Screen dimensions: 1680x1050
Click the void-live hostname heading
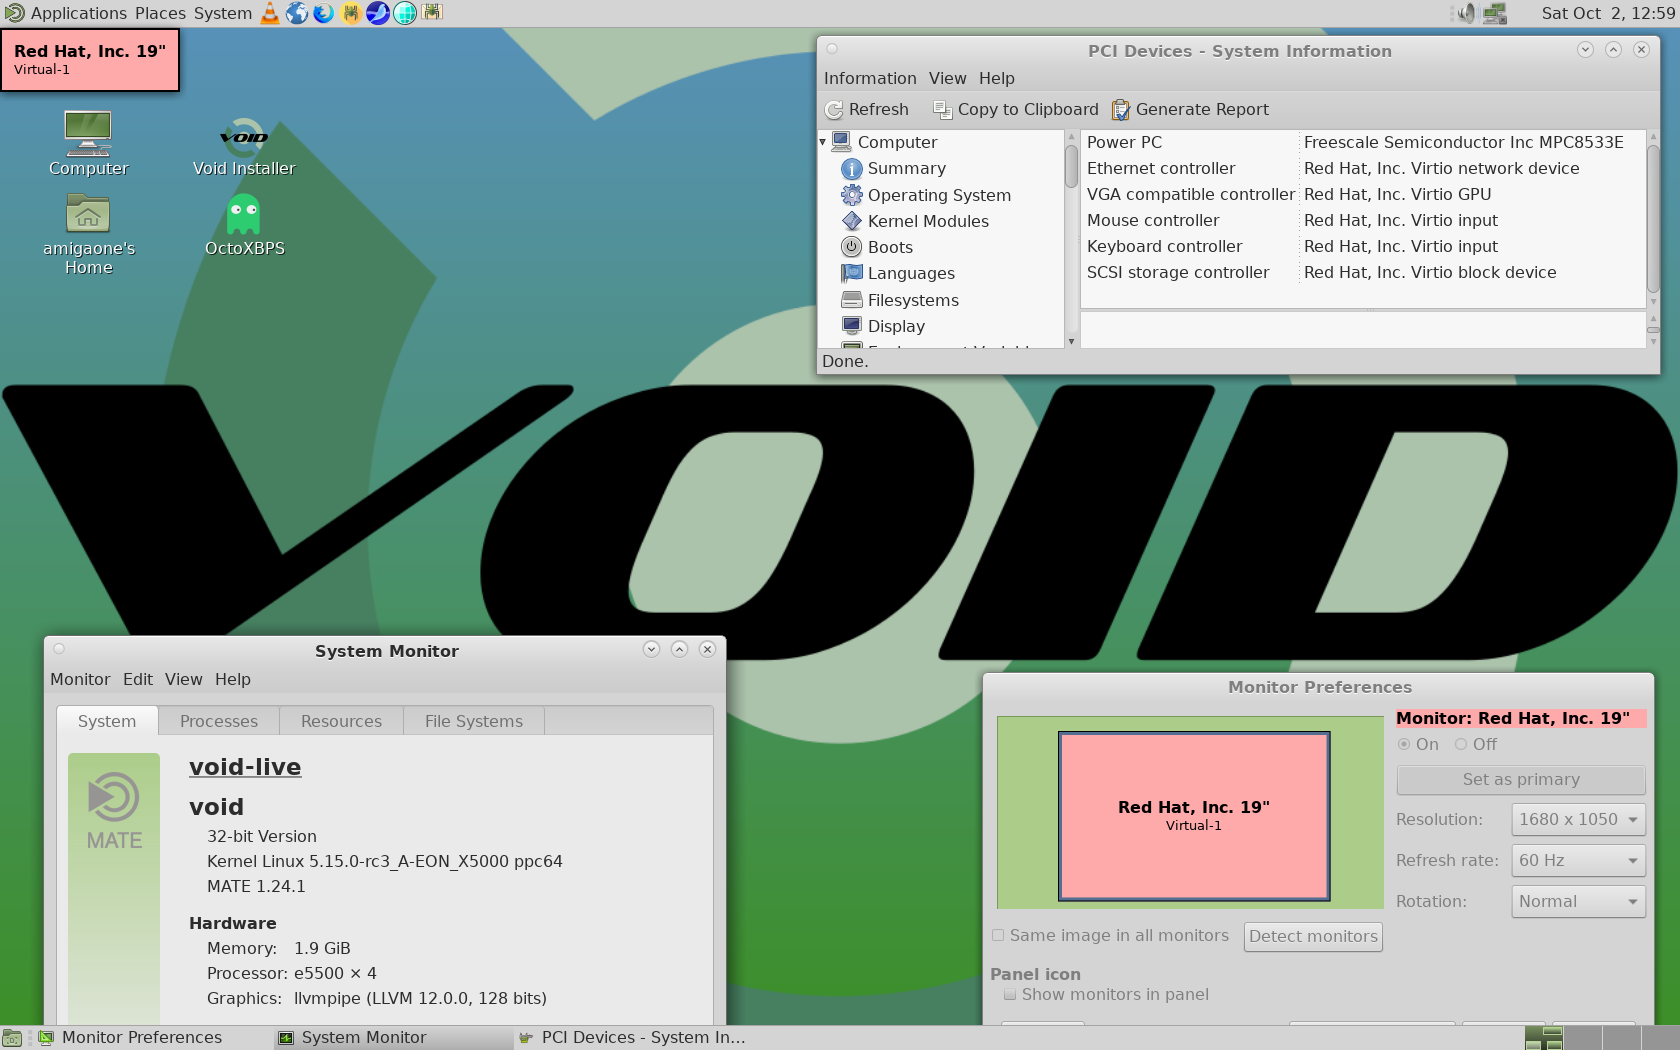click(245, 767)
